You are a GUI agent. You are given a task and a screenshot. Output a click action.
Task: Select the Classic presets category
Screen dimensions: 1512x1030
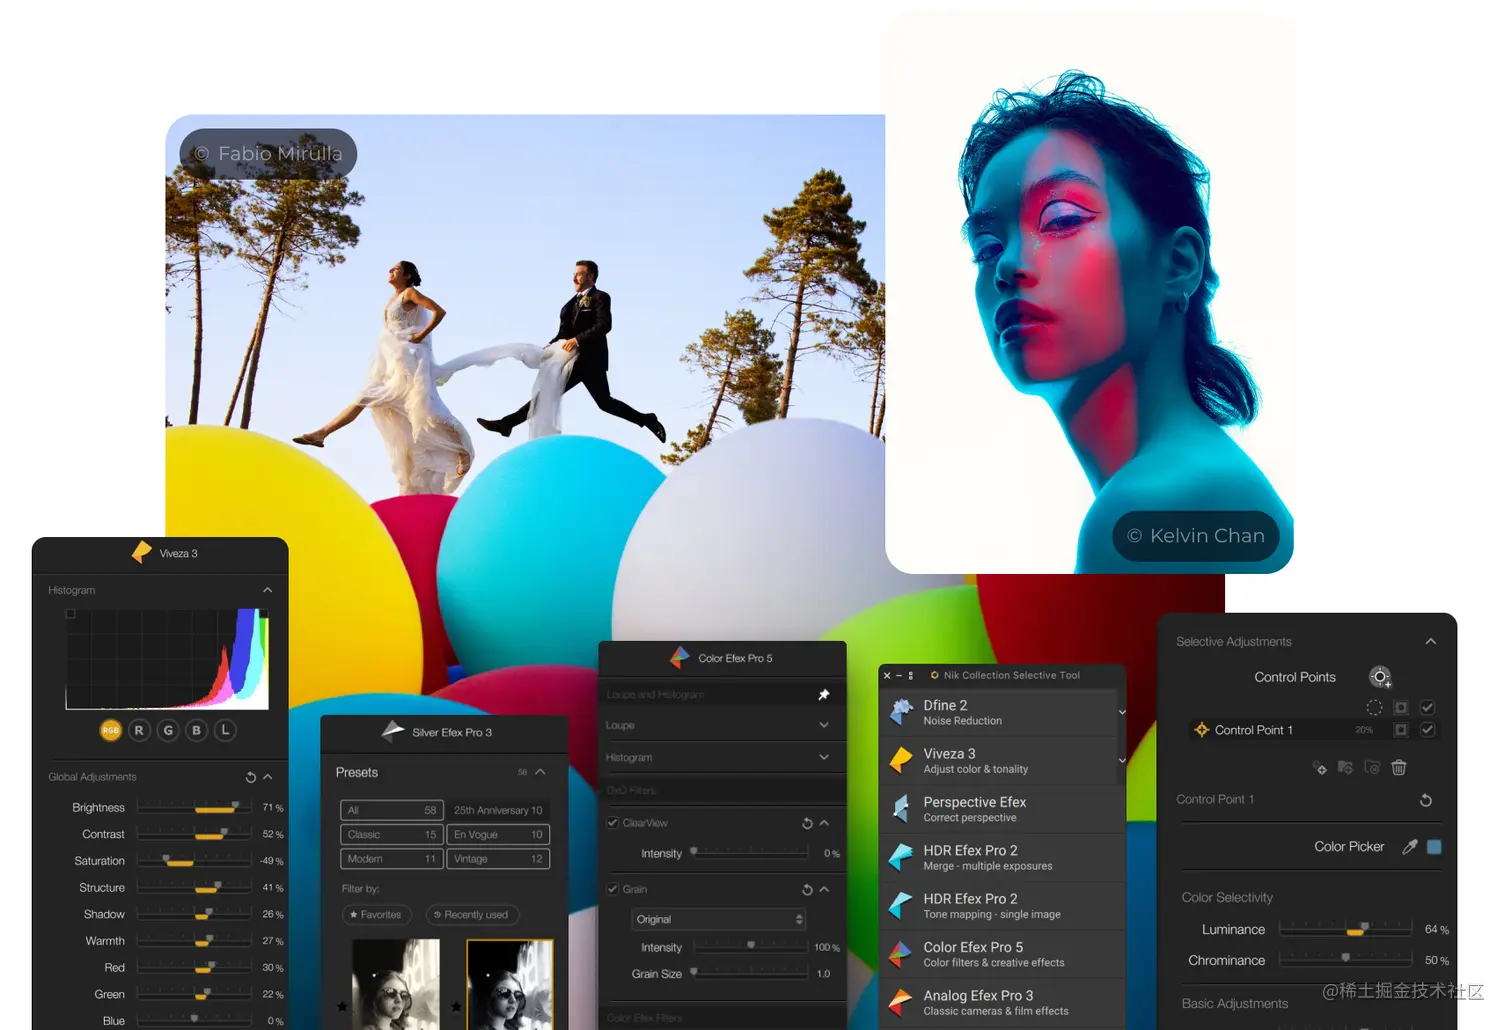point(392,834)
